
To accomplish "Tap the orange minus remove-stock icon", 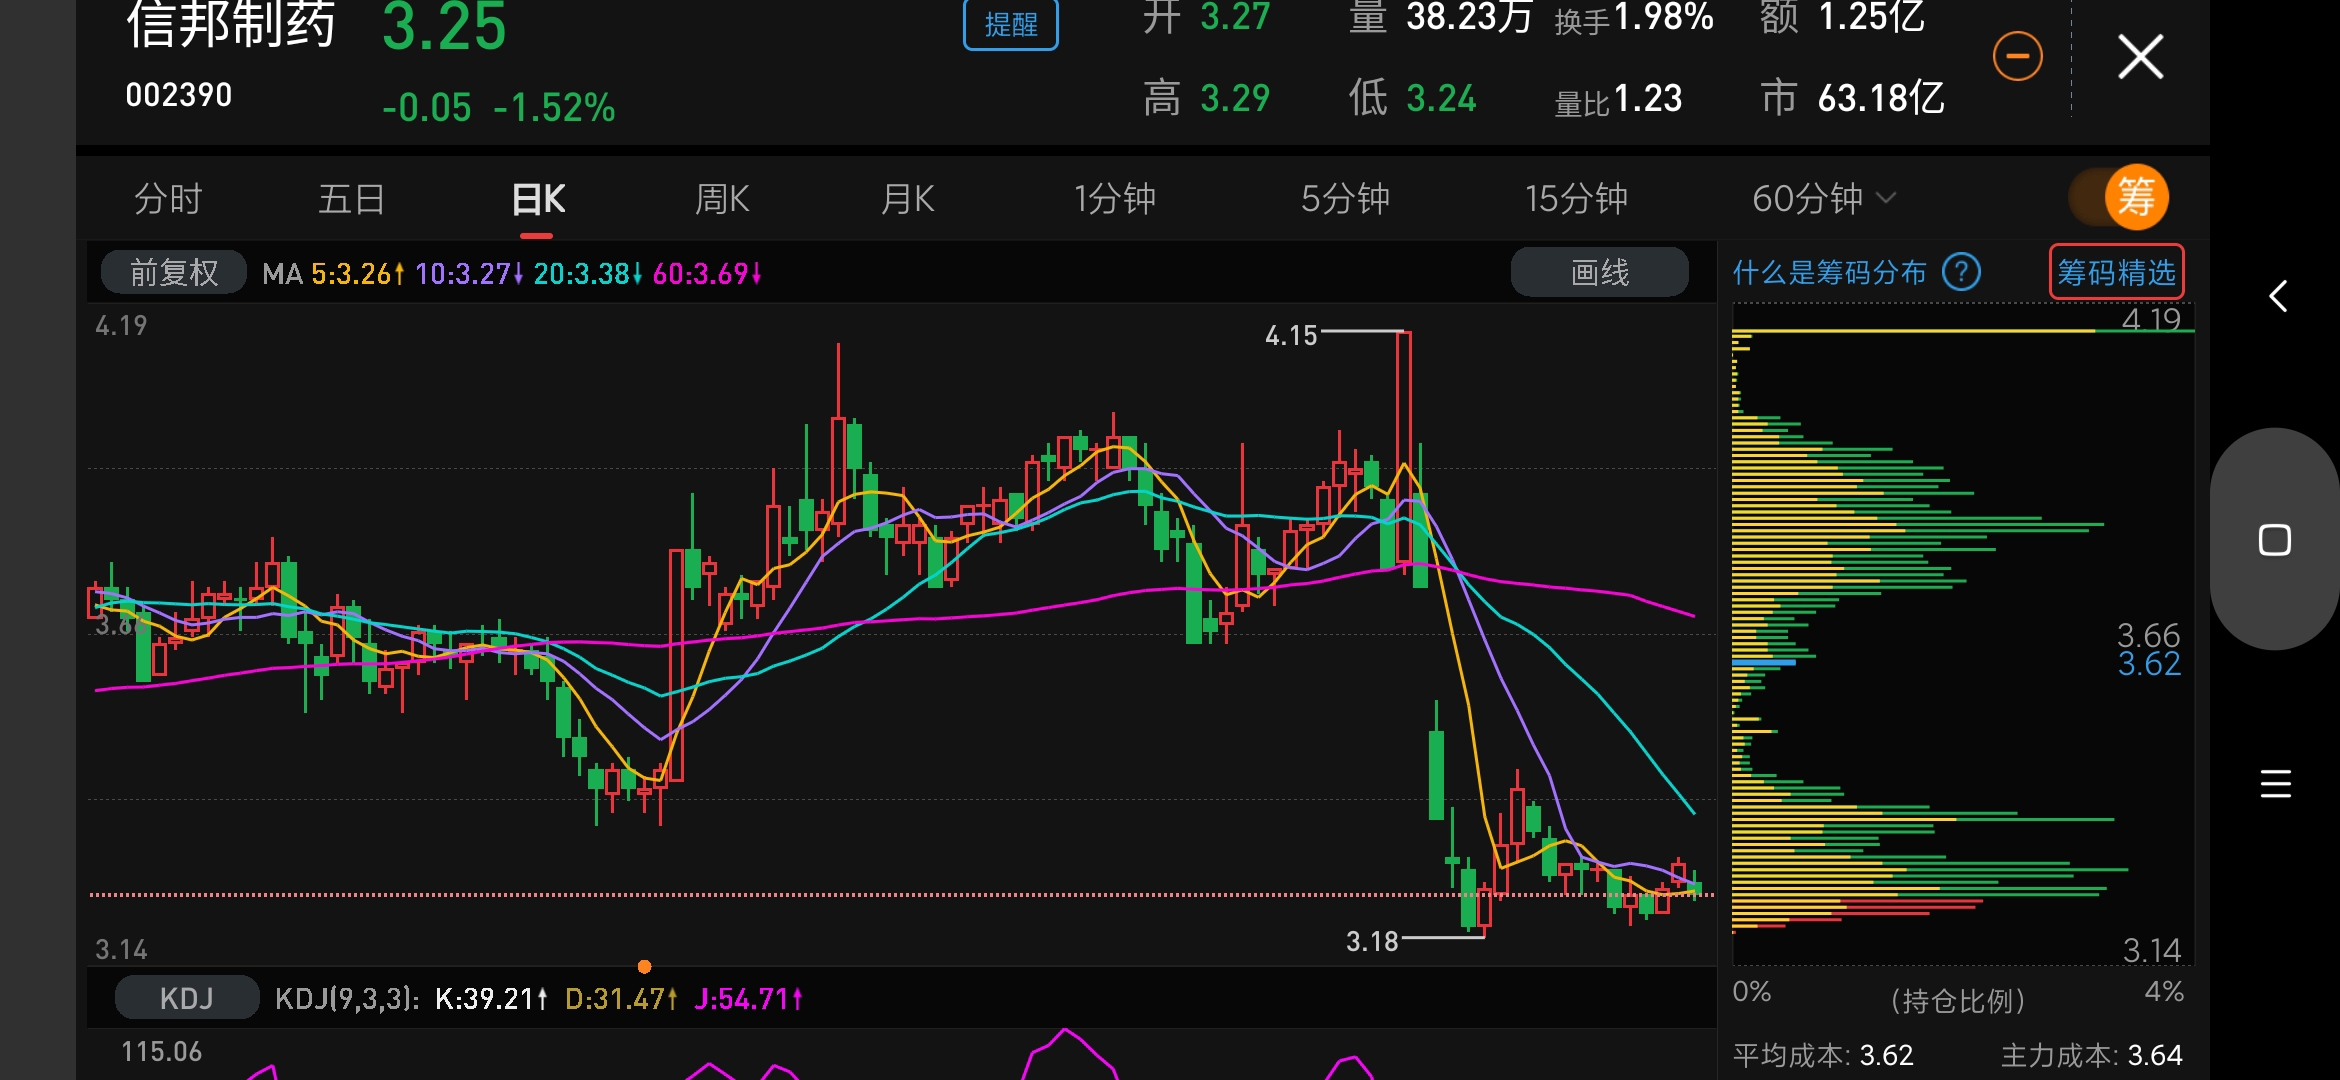I will point(2017,56).
